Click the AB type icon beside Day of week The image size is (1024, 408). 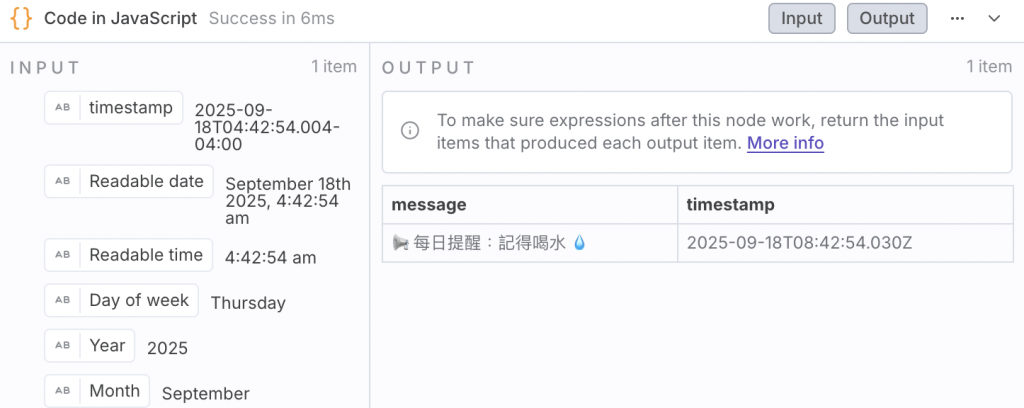coord(62,300)
